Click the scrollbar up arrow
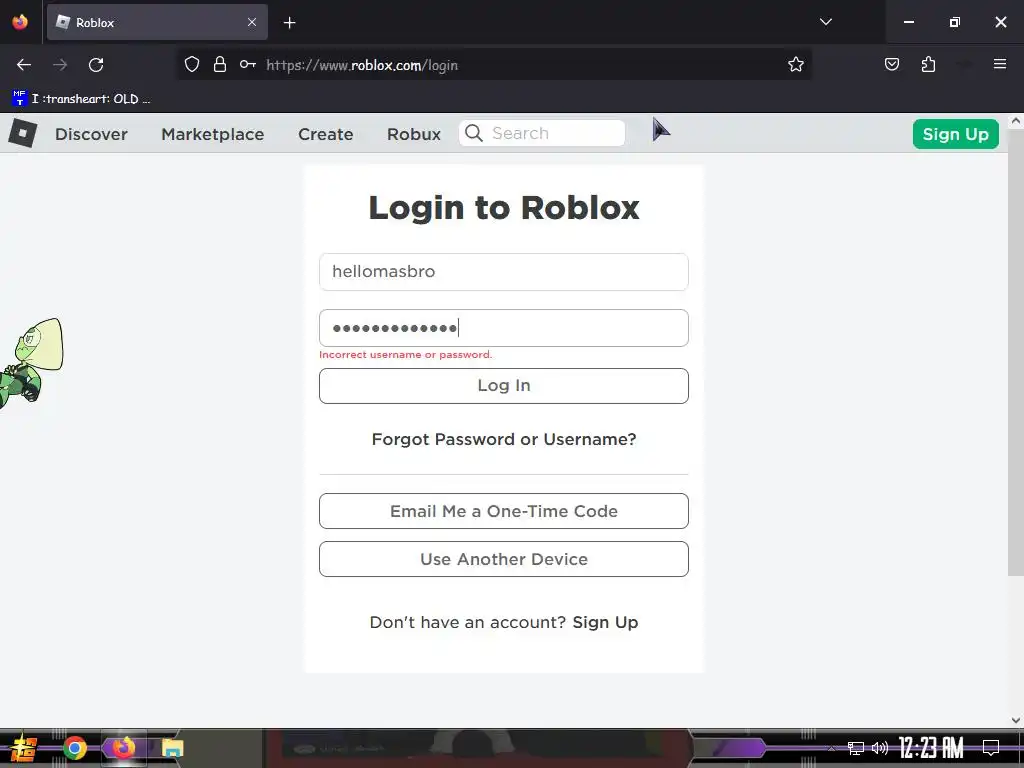The image size is (1024, 768). 1016,121
